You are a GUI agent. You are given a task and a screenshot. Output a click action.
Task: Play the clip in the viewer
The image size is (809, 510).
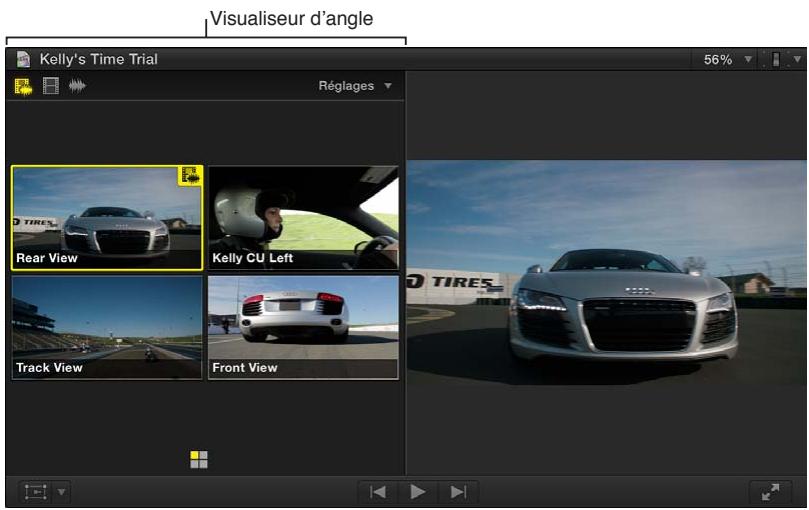pos(417,492)
